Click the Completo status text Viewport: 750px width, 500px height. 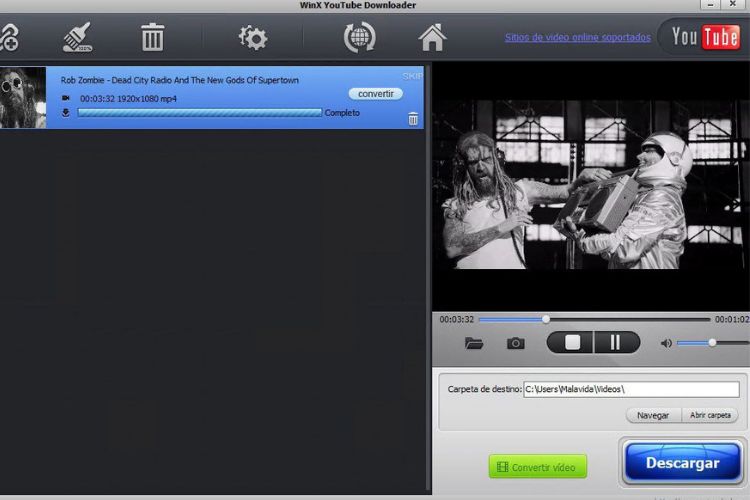pos(342,113)
